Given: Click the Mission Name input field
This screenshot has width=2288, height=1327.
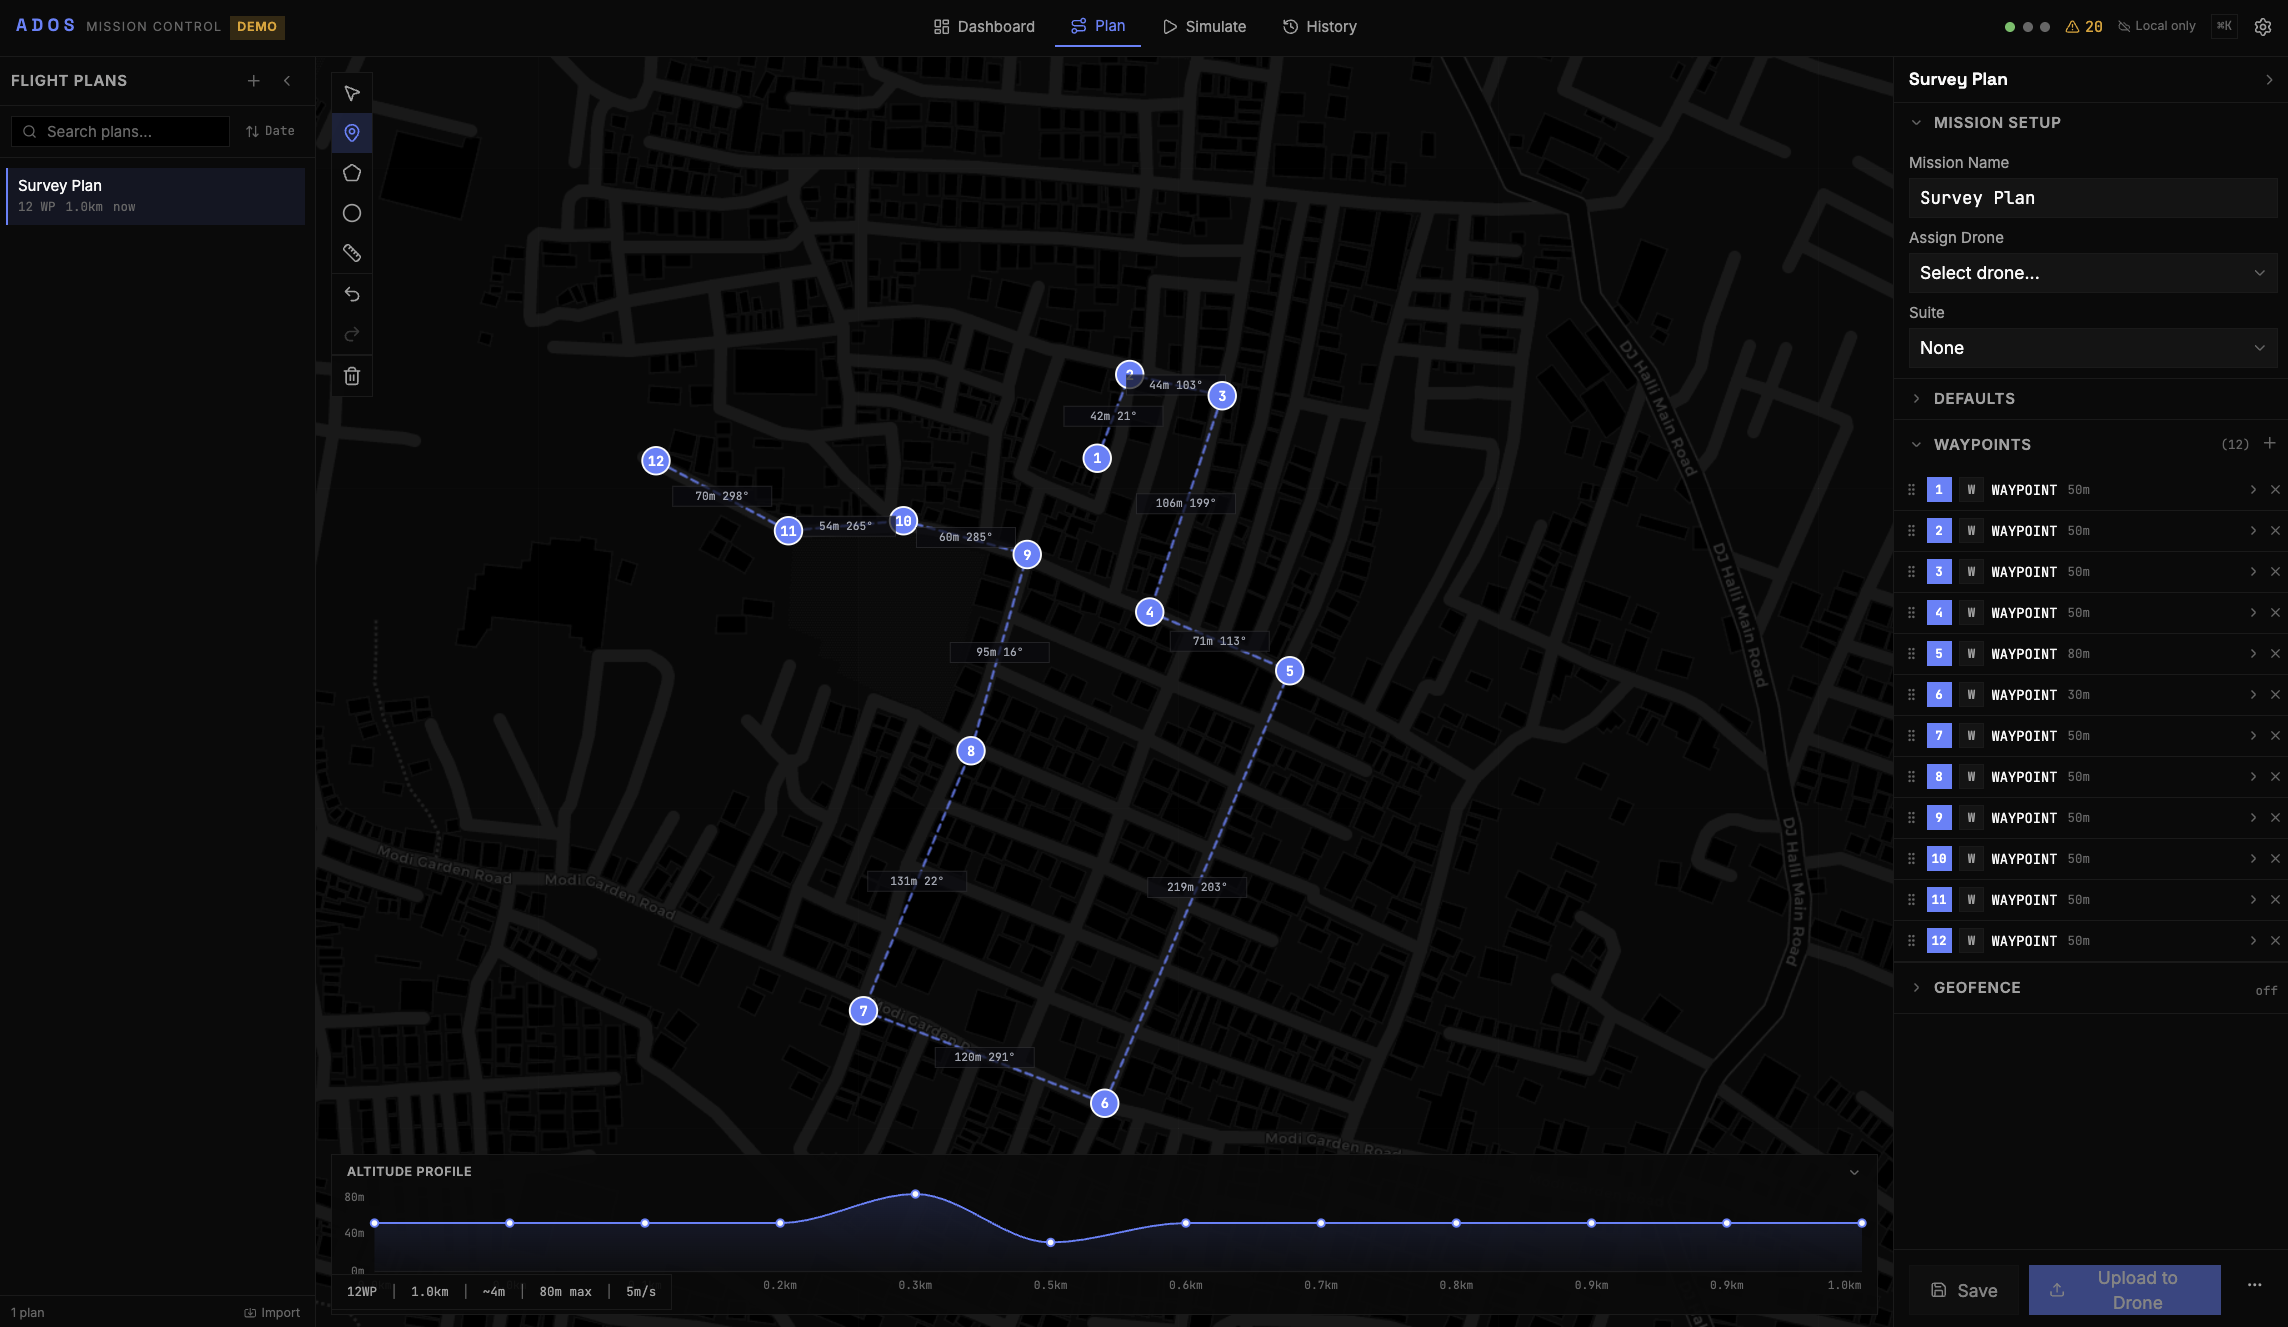Looking at the screenshot, I should (x=2092, y=197).
